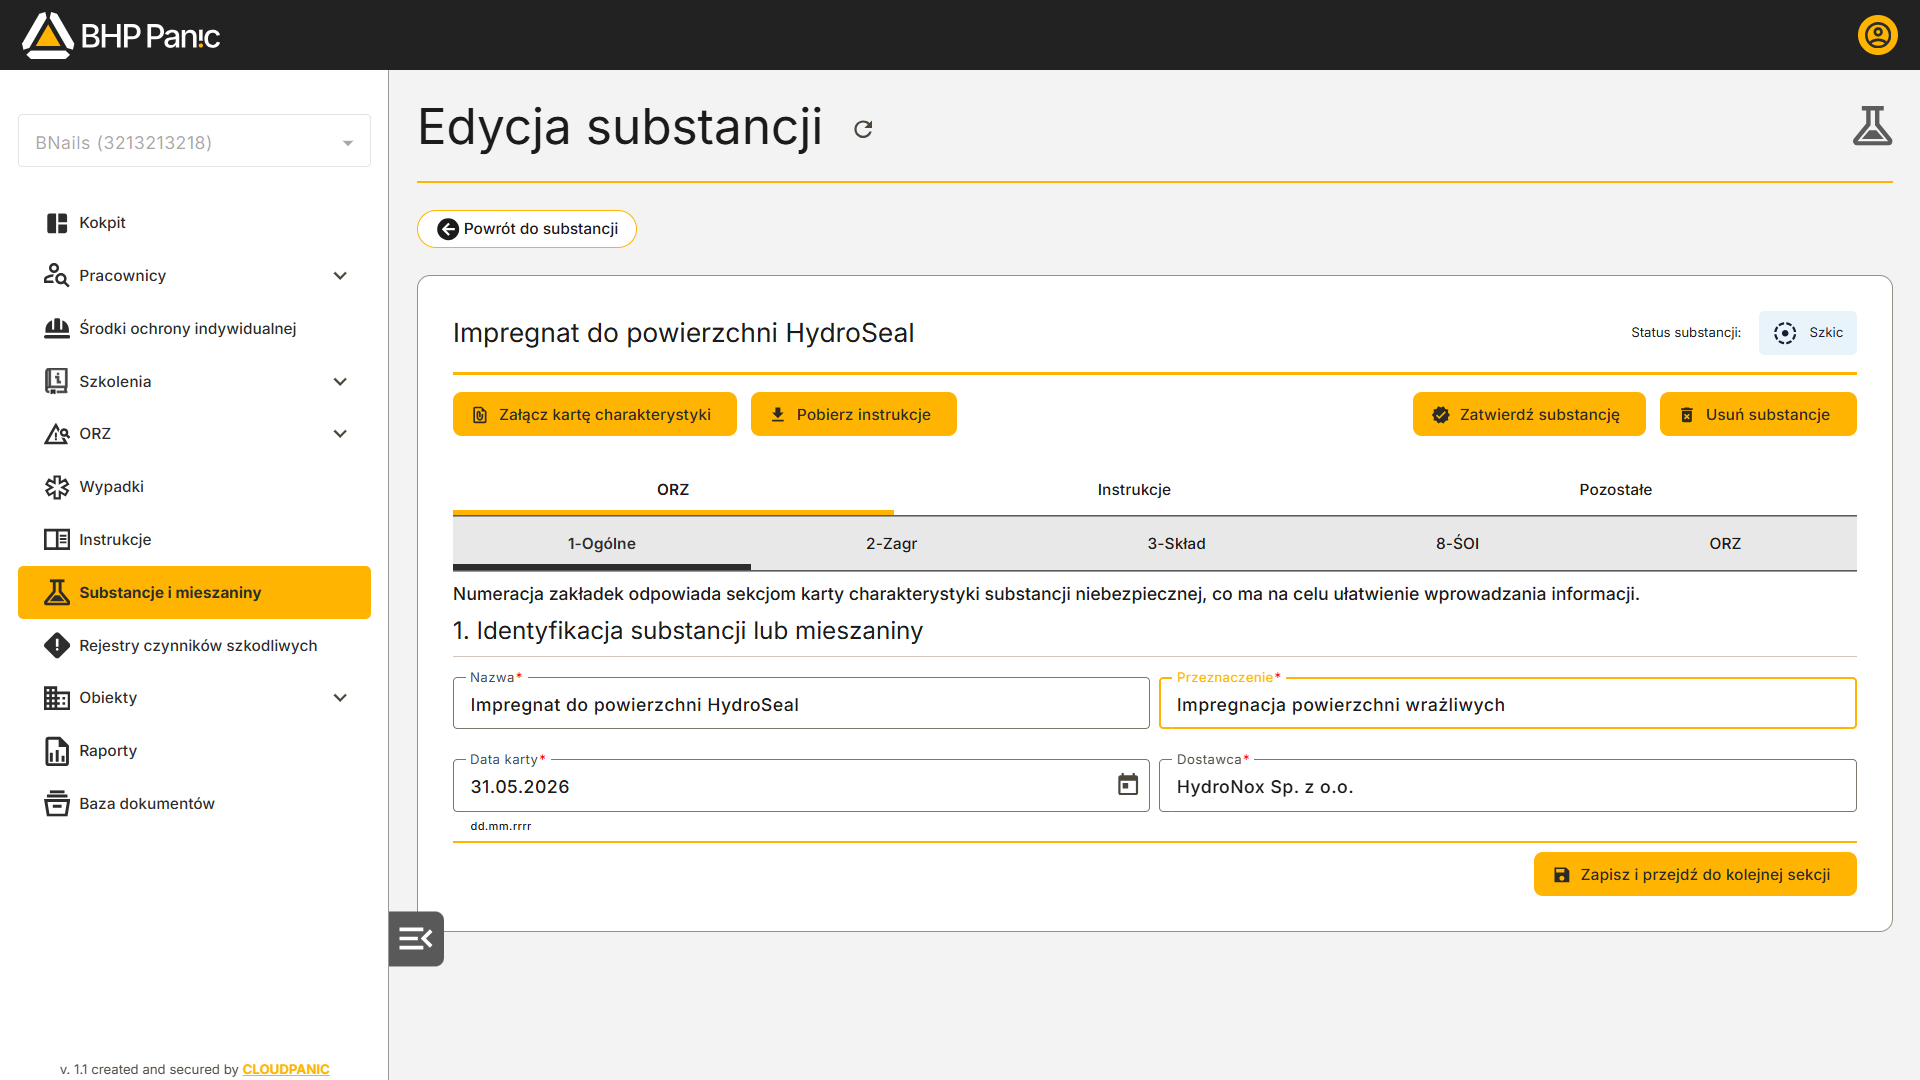
Task: Click the Szkolenia book icon
Action: [x=57, y=381]
